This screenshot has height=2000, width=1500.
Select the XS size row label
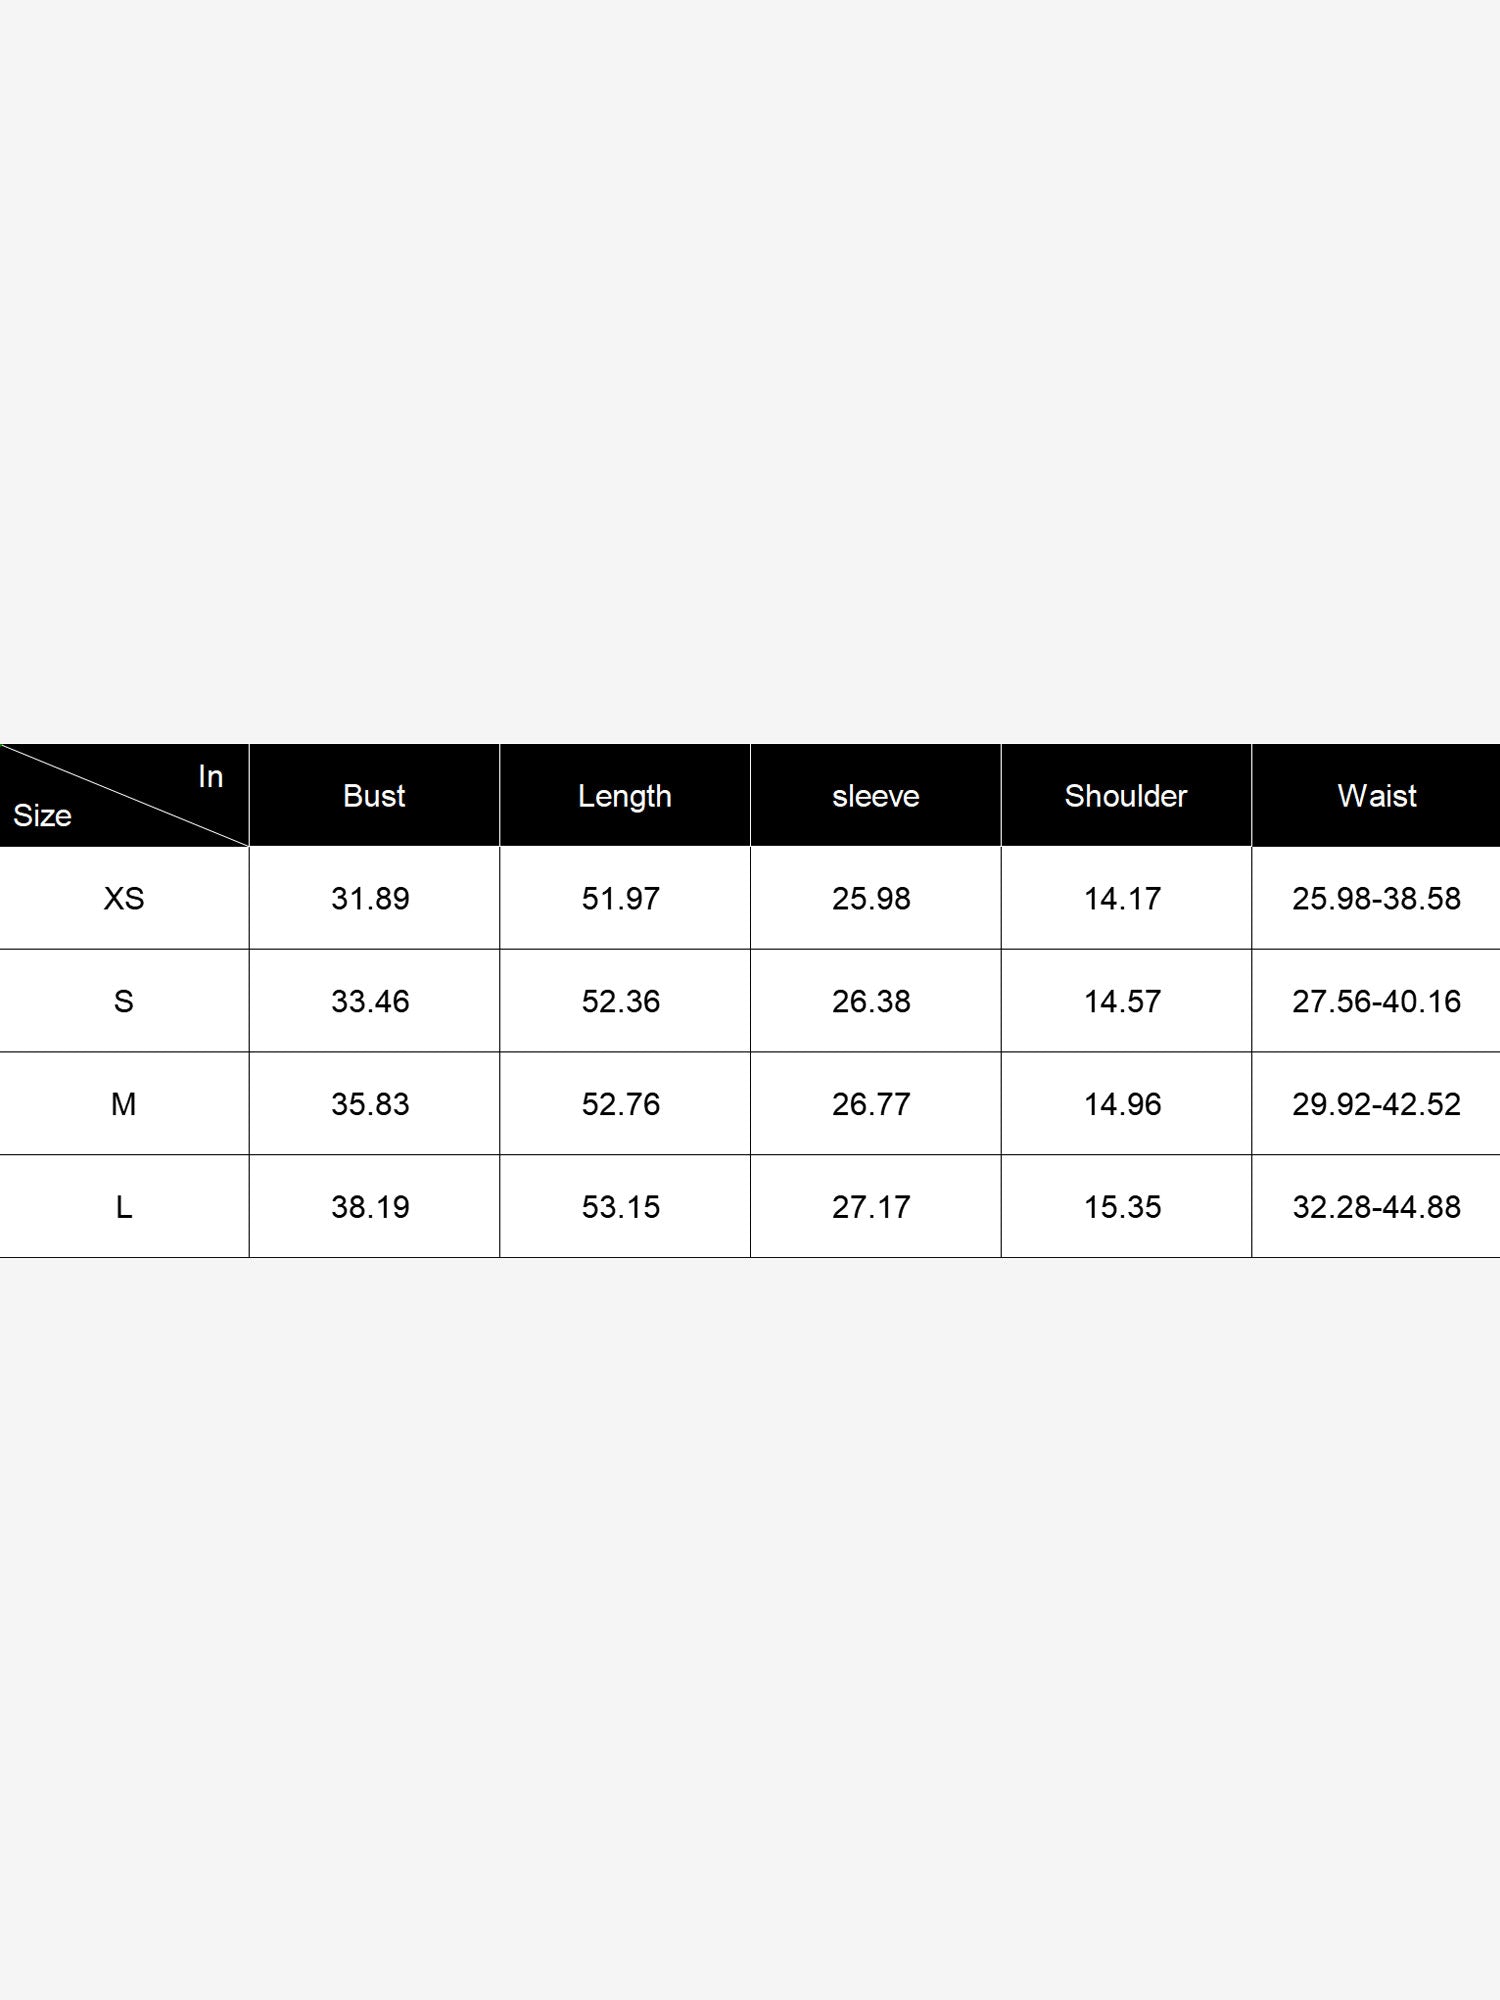pos(124,899)
